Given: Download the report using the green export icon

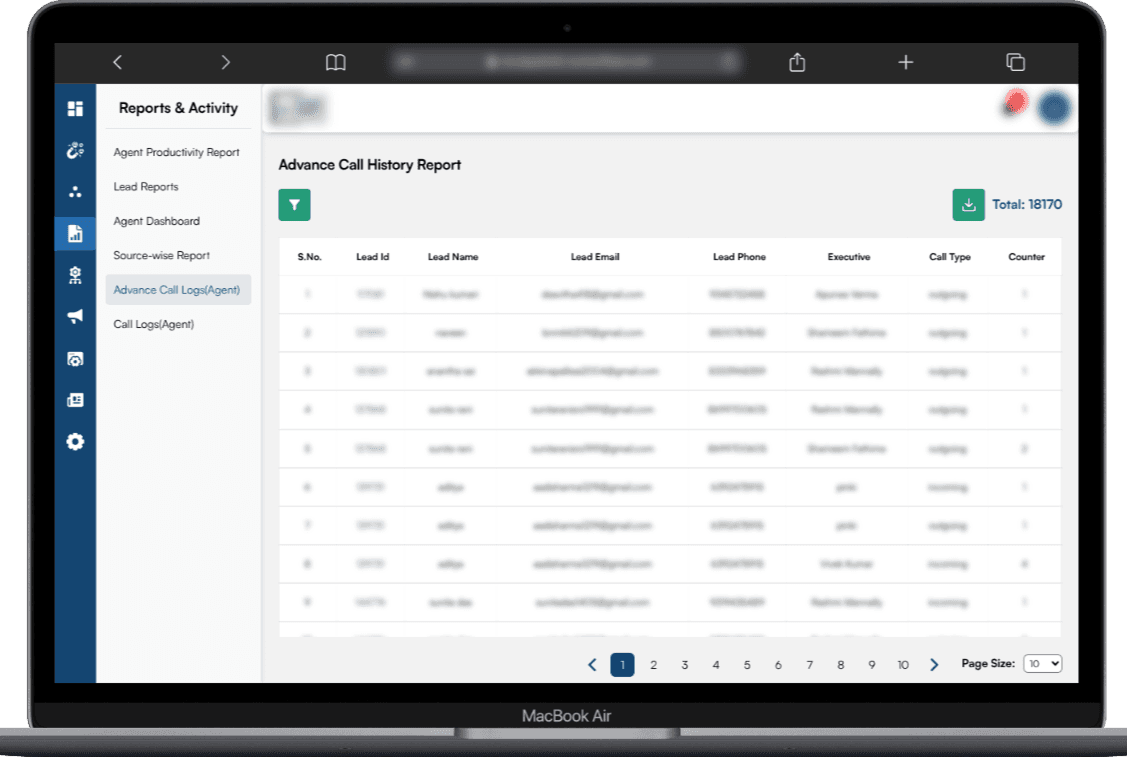Looking at the screenshot, I should pyautogui.click(x=968, y=204).
